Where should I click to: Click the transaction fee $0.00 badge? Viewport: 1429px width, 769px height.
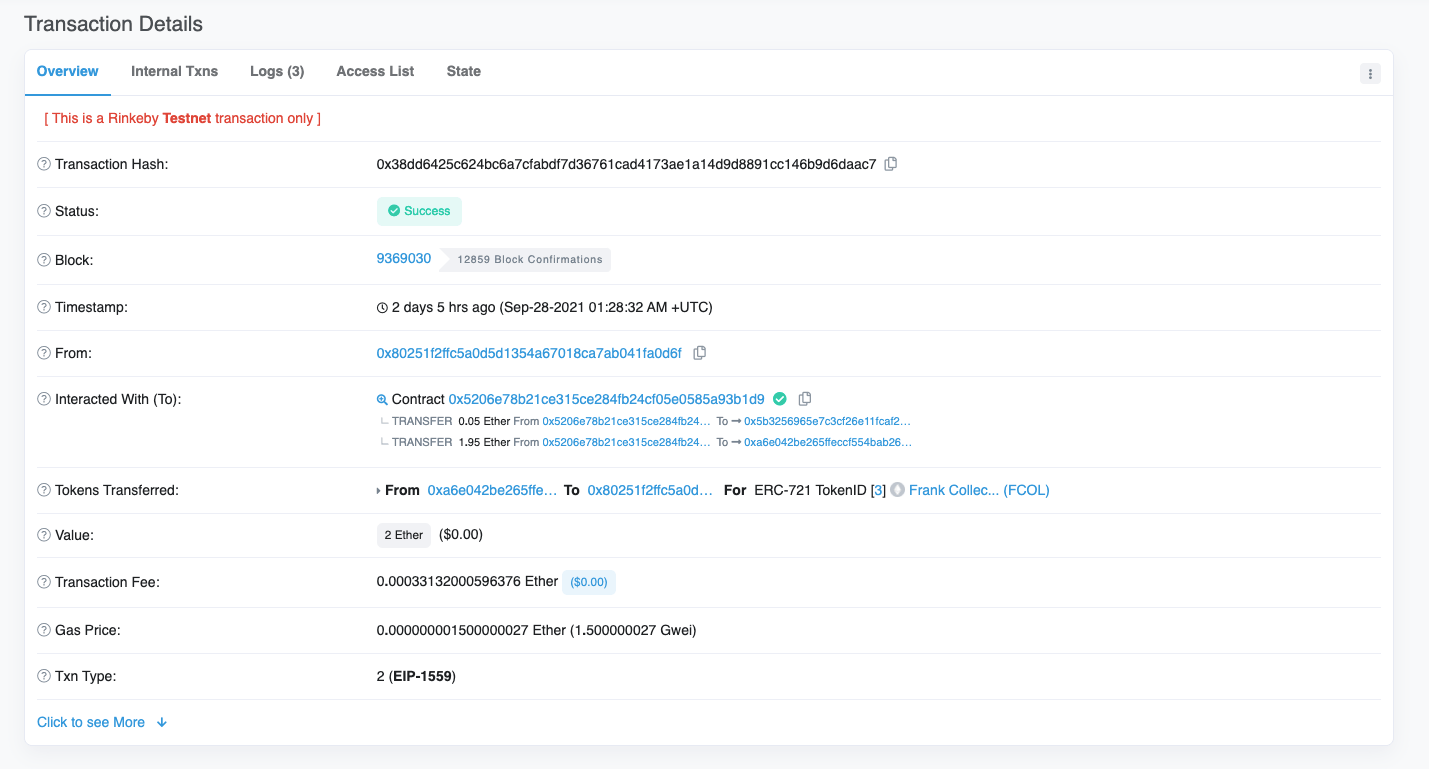[588, 582]
